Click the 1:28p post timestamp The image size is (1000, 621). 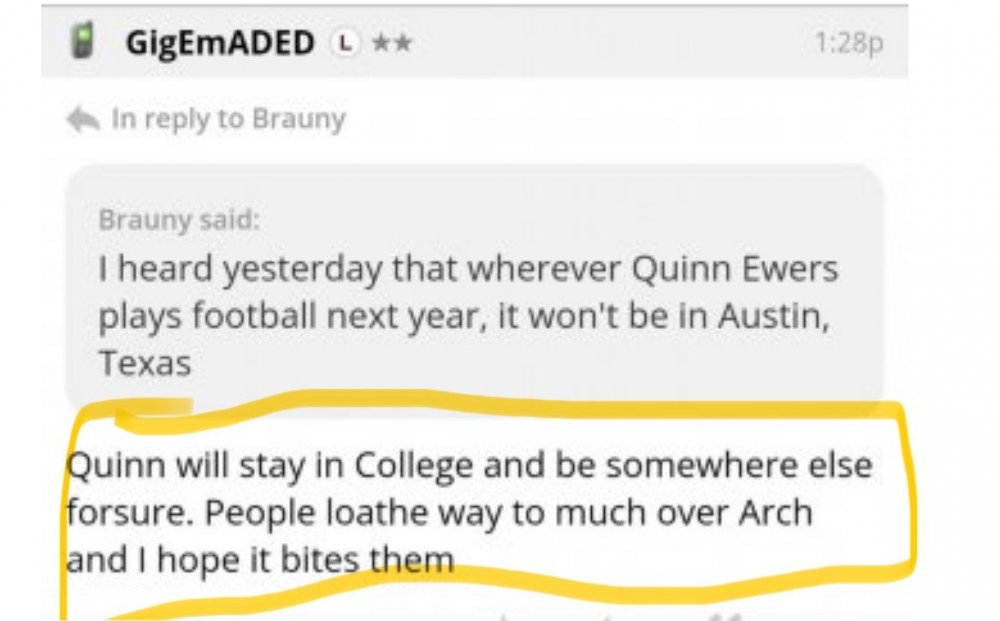849,44
